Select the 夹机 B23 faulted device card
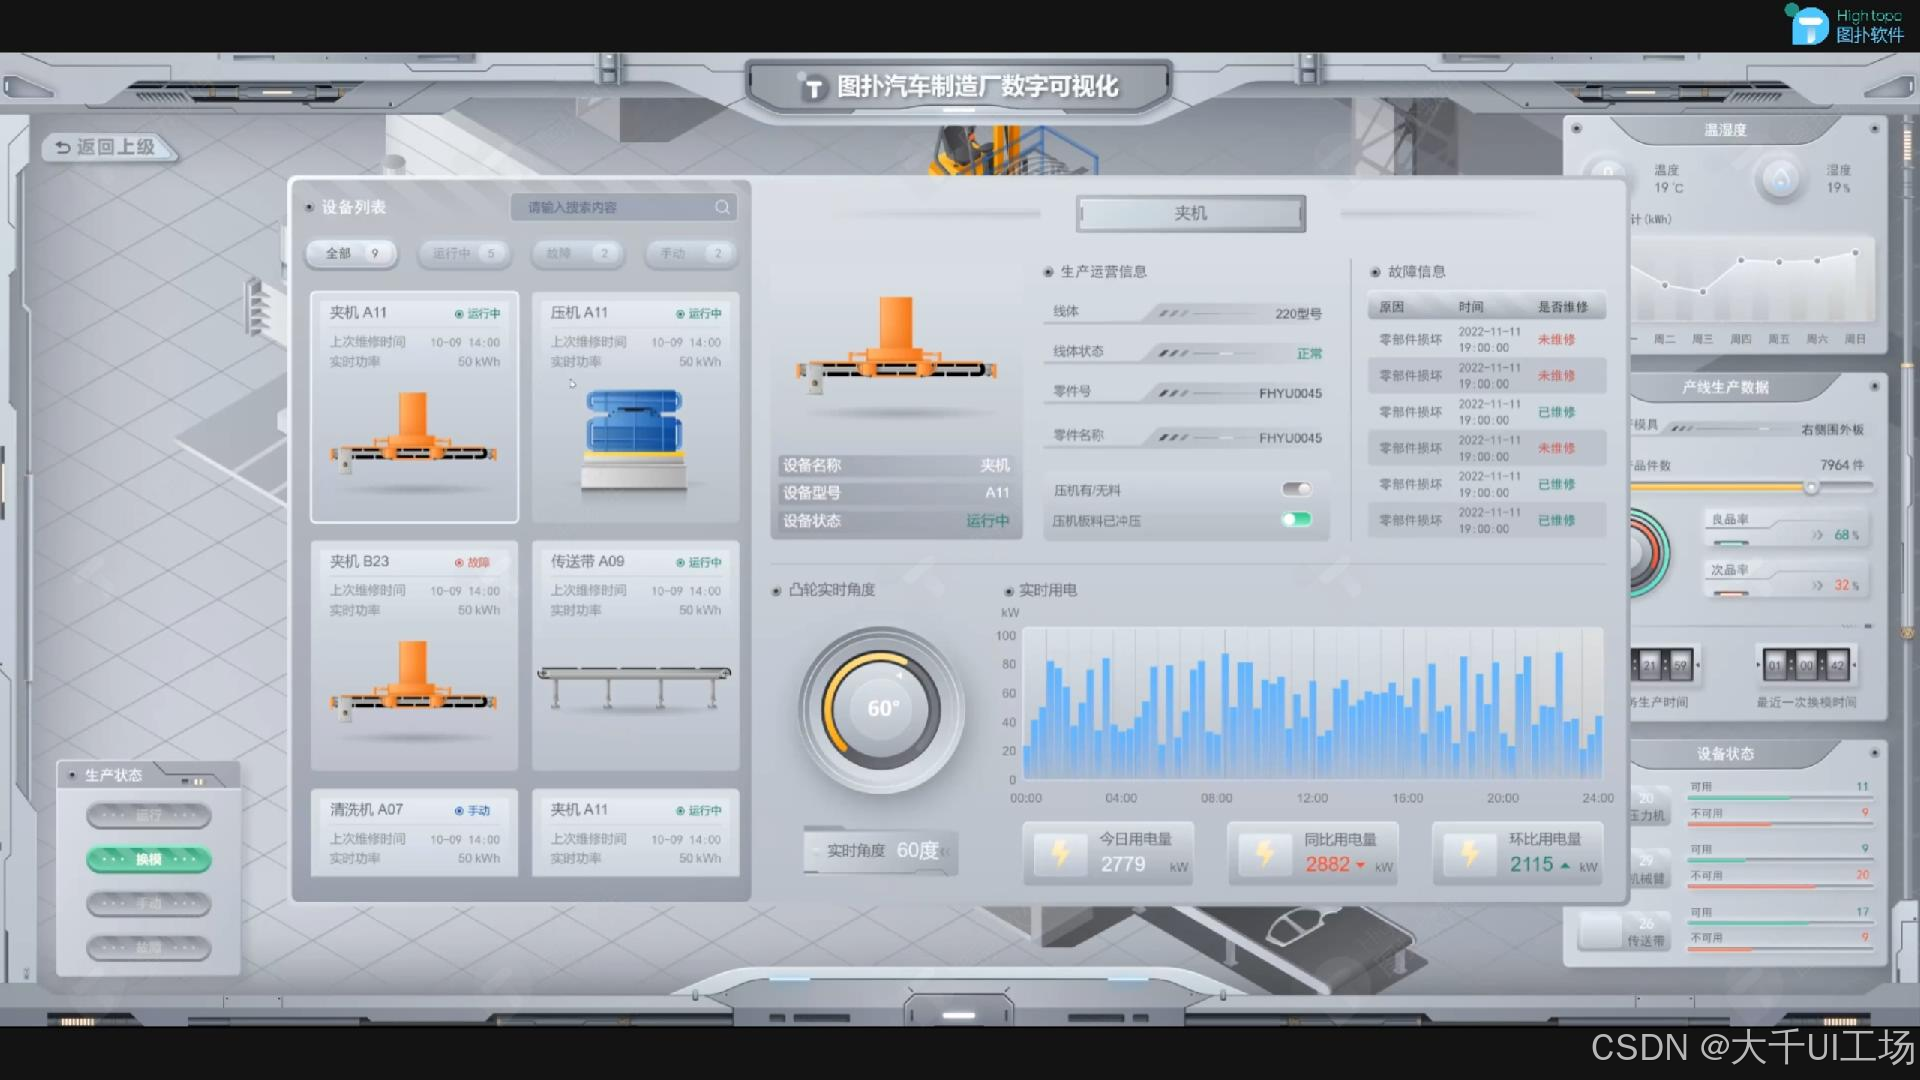 click(x=414, y=655)
